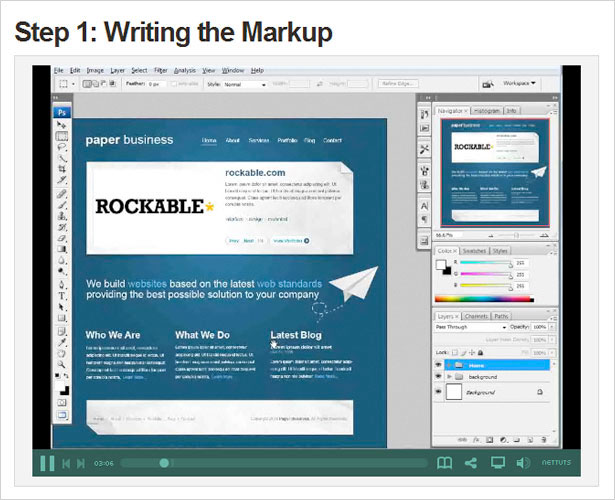This screenshot has width=615, height=500.
Task: Click the Refine Edge button
Action: 398,84
